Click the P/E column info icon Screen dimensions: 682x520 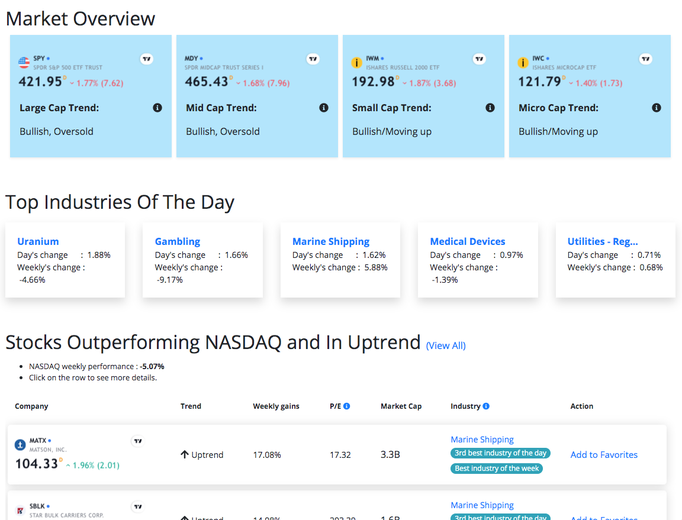[x=347, y=406]
